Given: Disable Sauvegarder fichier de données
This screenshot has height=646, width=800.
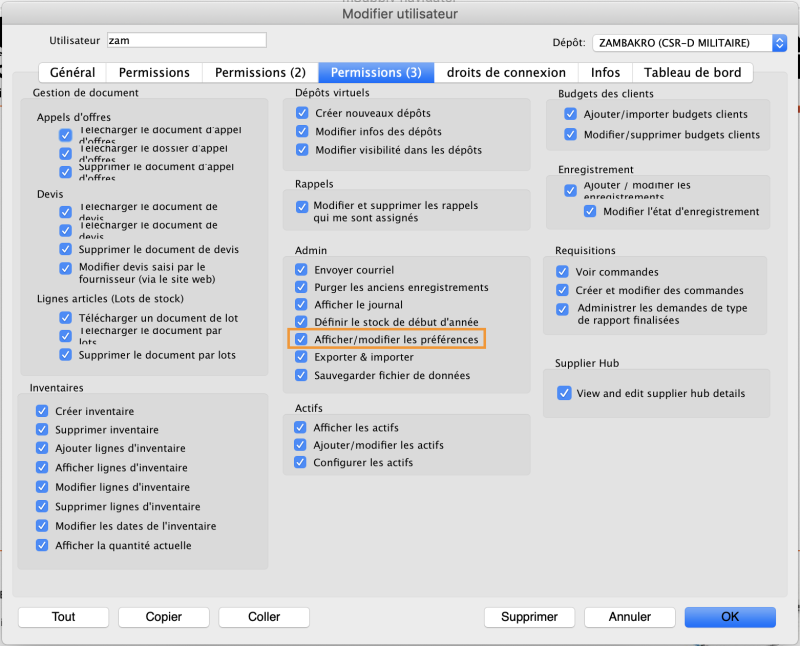Looking at the screenshot, I should 301,375.
